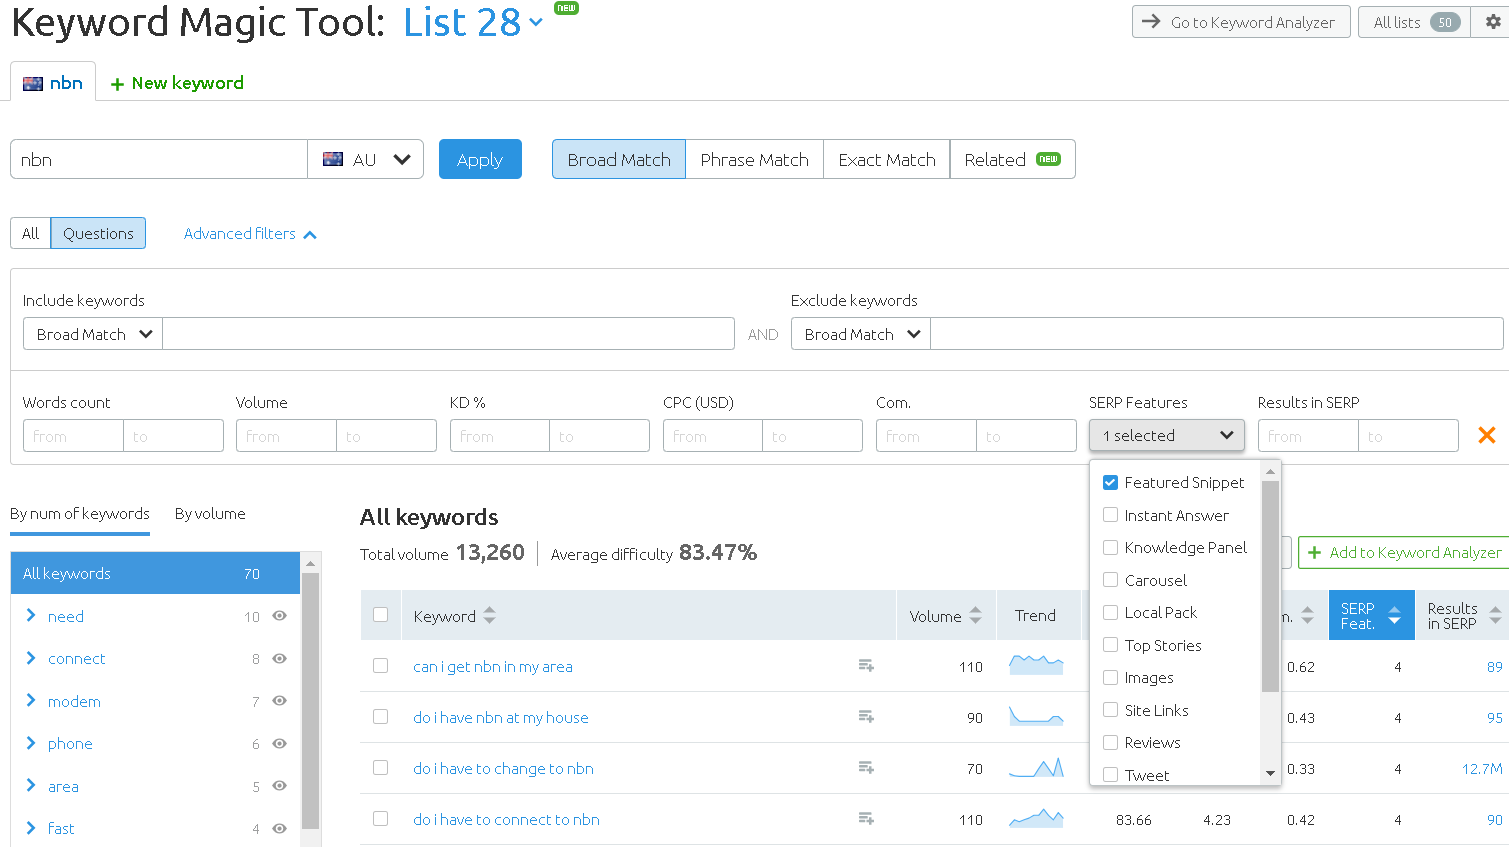Toggle eye icon for 'modem' group
The width and height of the screenshot is (1509, 847).
click(x=280, y=701)
